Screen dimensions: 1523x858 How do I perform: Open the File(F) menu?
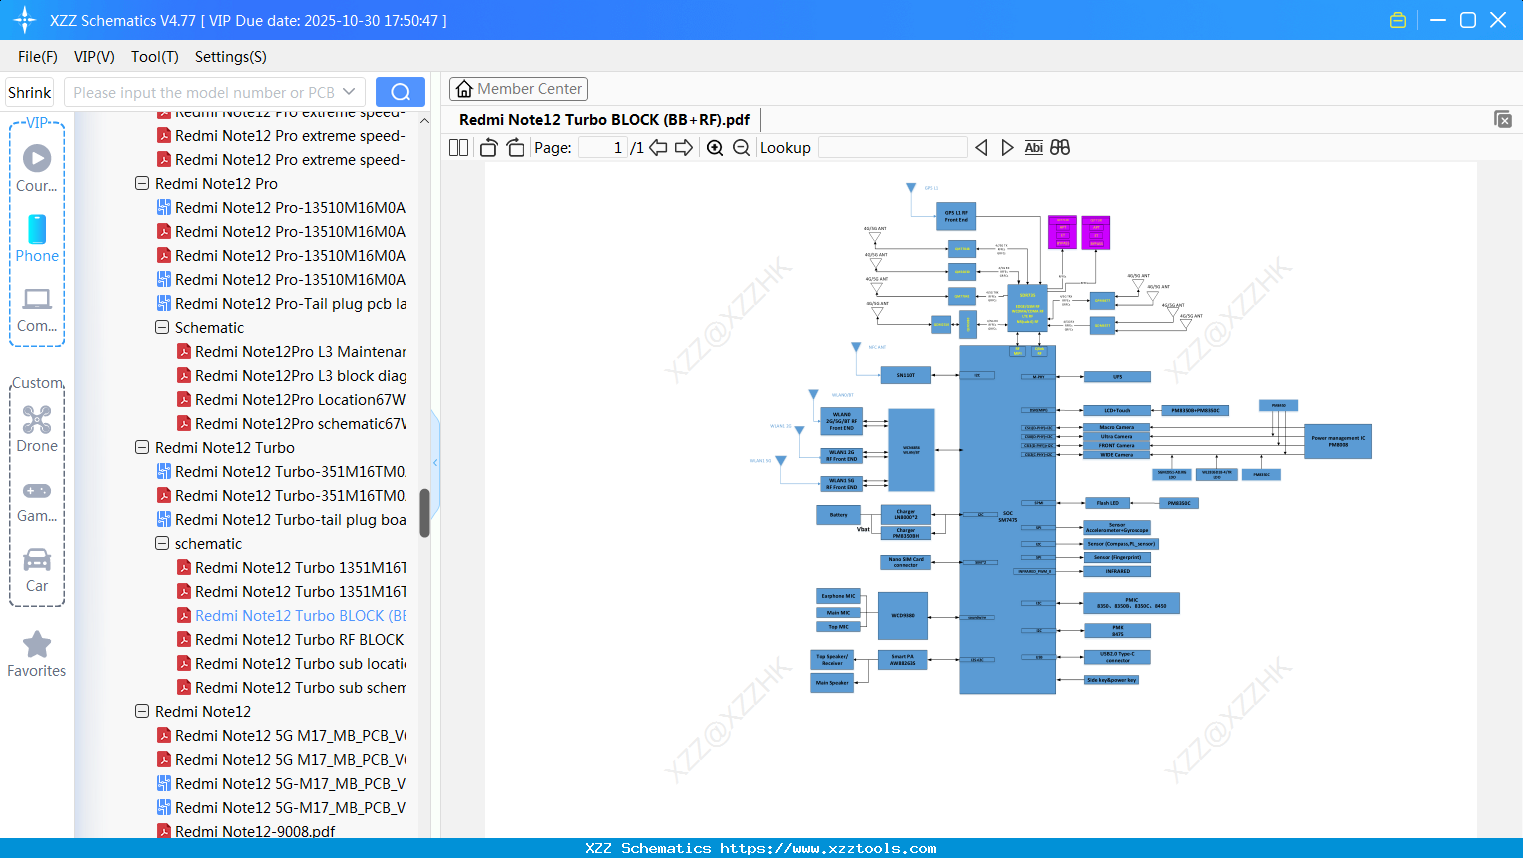tap(38, 57)
